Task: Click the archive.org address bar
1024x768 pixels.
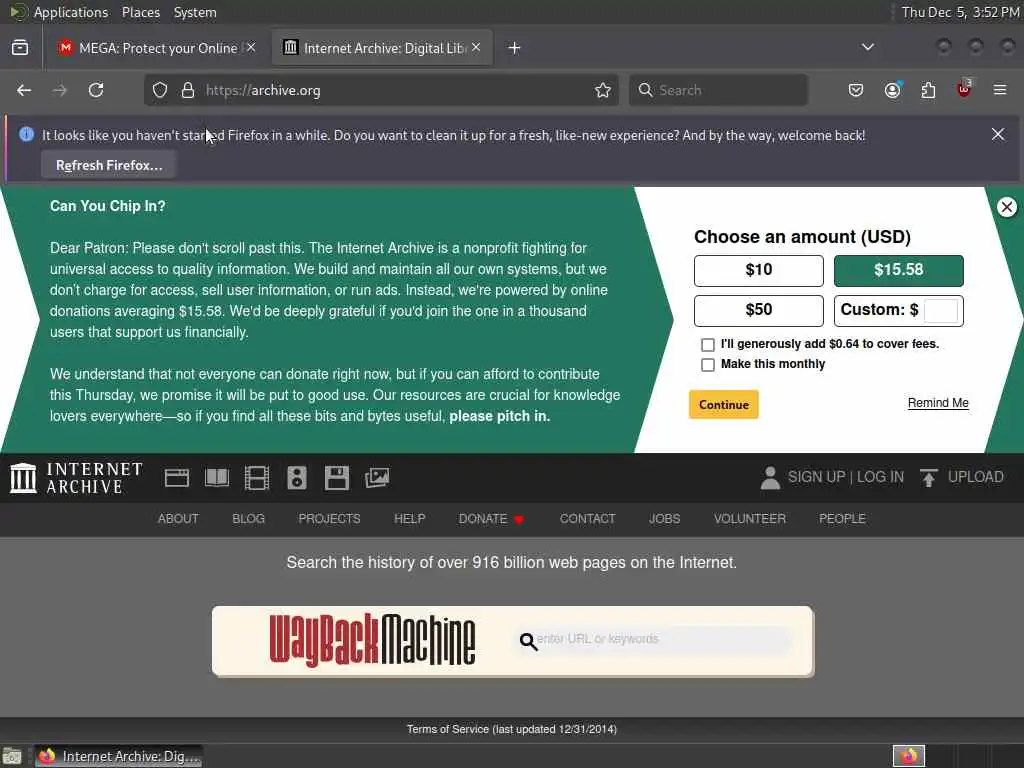Action: [x=381, y=90]
